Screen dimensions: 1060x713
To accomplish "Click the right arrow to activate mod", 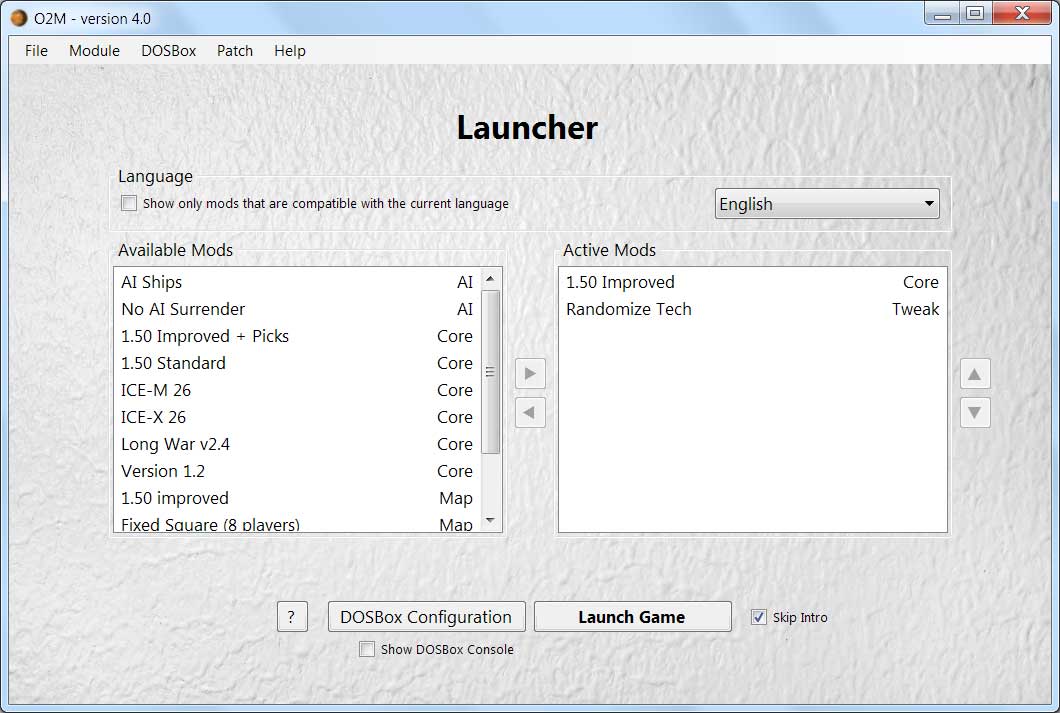I will pos(530,374).
